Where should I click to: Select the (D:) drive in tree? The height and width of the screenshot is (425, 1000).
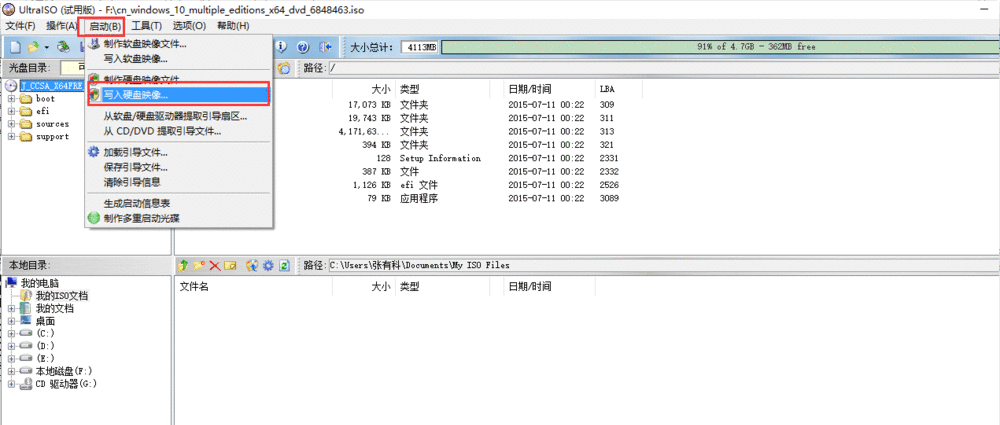46,346
